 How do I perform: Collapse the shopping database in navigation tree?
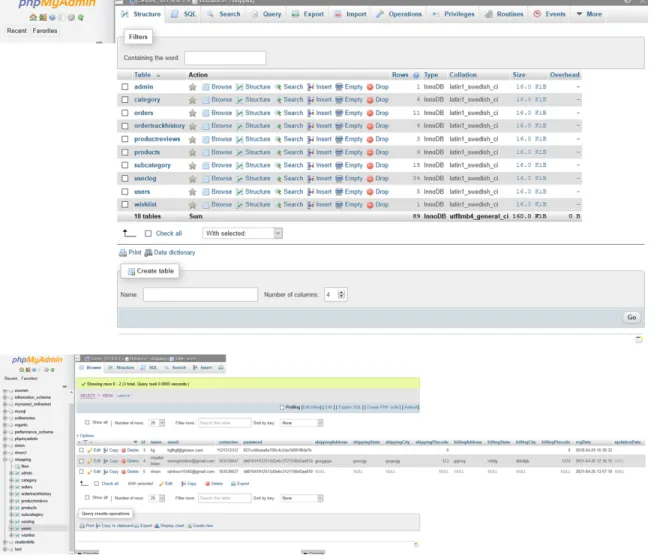pyautogui.click(x=5, y=460)
